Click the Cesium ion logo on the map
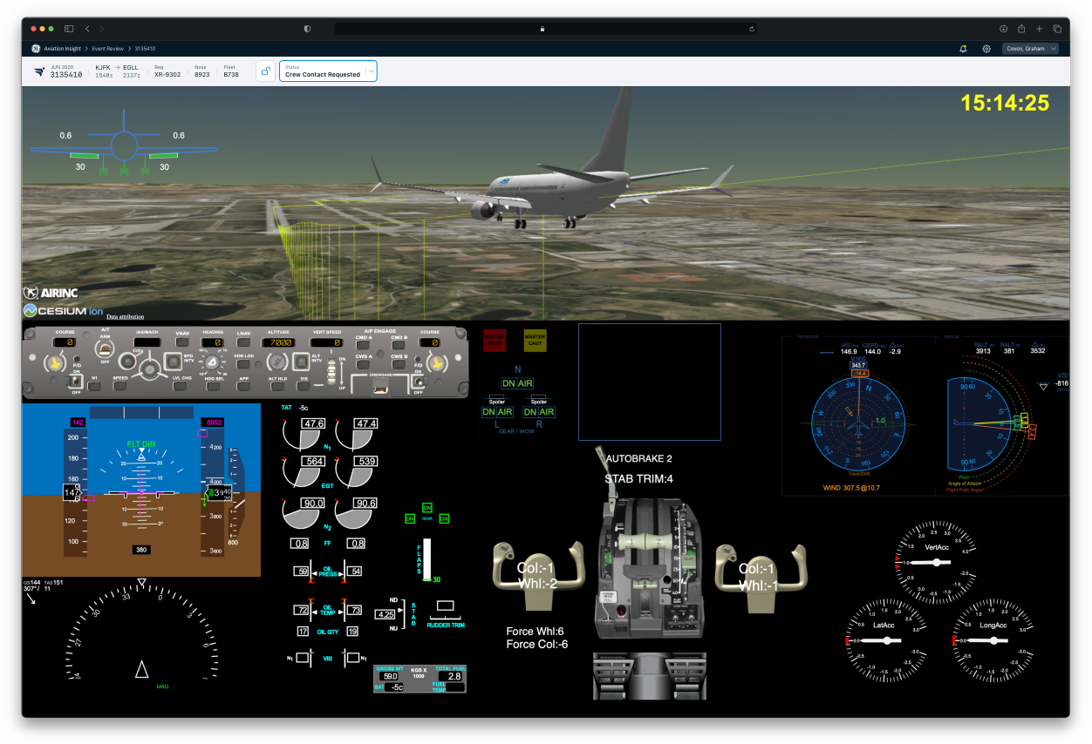Image resolution: width=1092 pixels, height=744 pixels. 60,311
